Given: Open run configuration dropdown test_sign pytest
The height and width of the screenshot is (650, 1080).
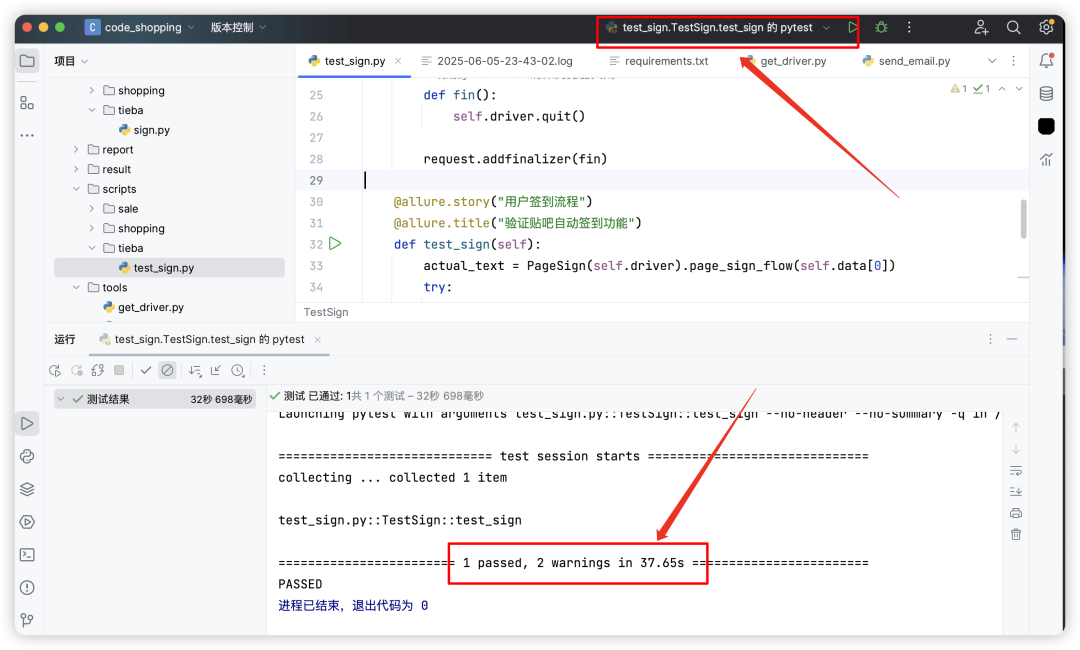Looking at the screenshot, I should pos(718,28).
